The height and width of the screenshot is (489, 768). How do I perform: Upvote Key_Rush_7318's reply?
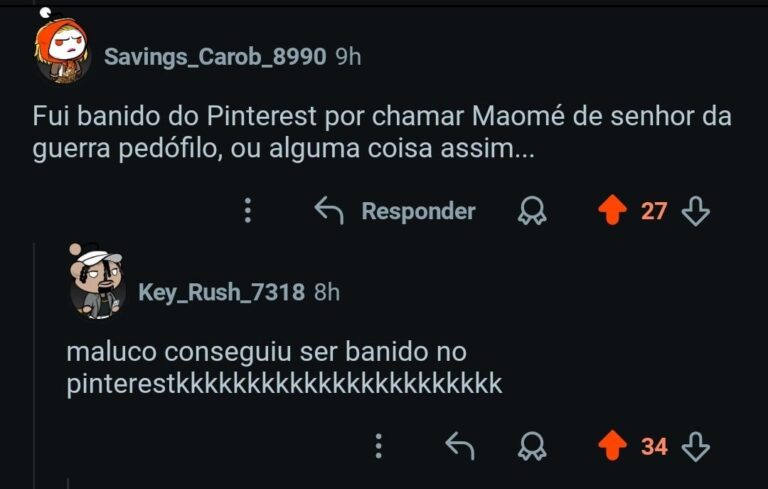click(x=611, y=446)
